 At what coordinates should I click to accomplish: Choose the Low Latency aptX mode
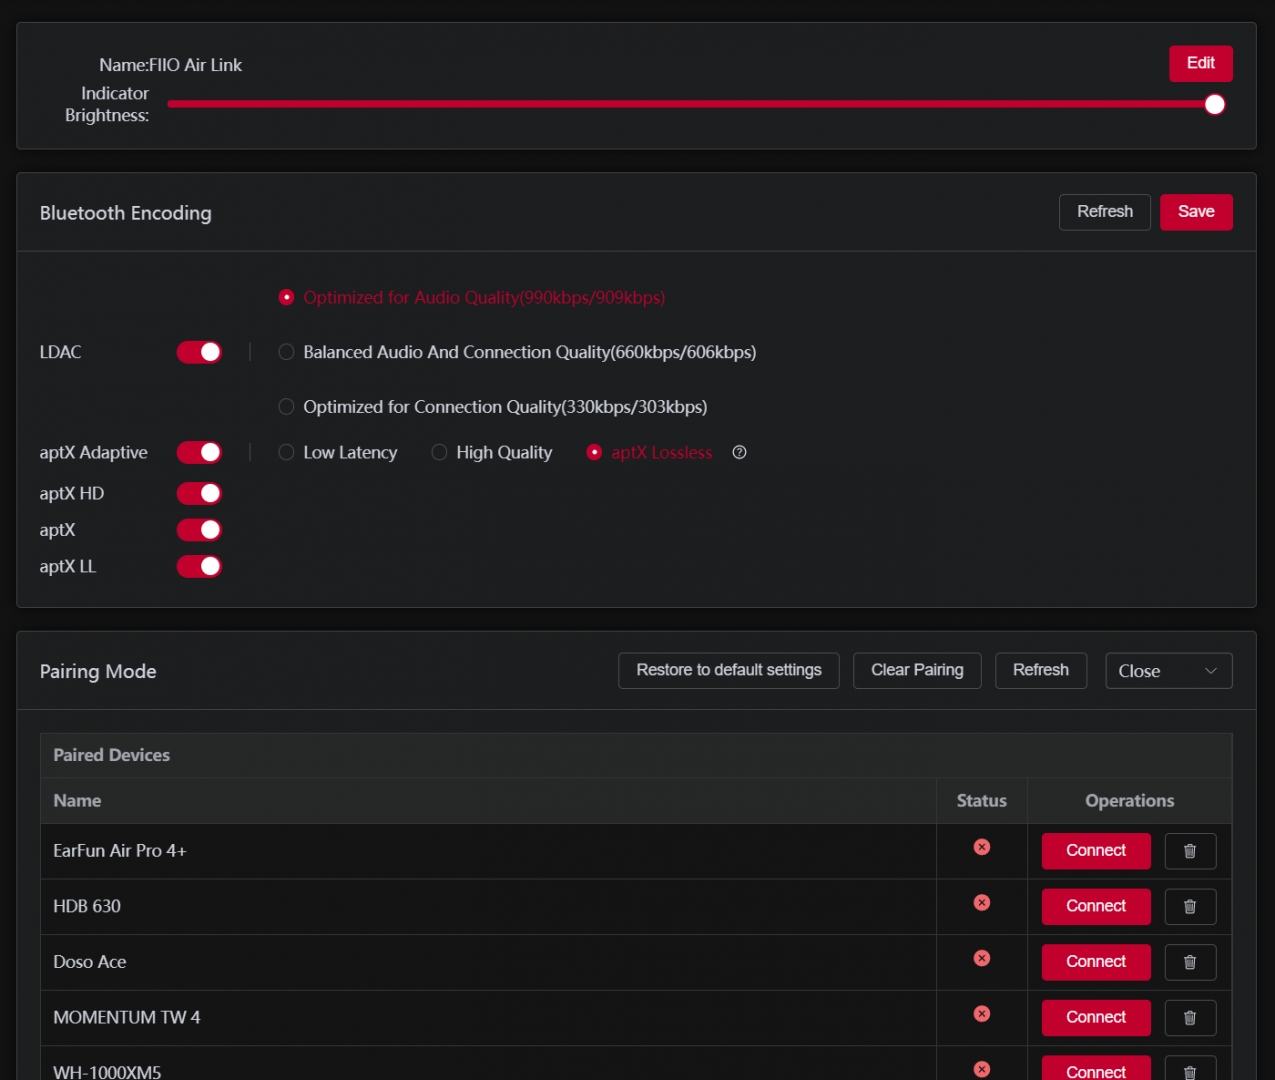tap(287, 453)
